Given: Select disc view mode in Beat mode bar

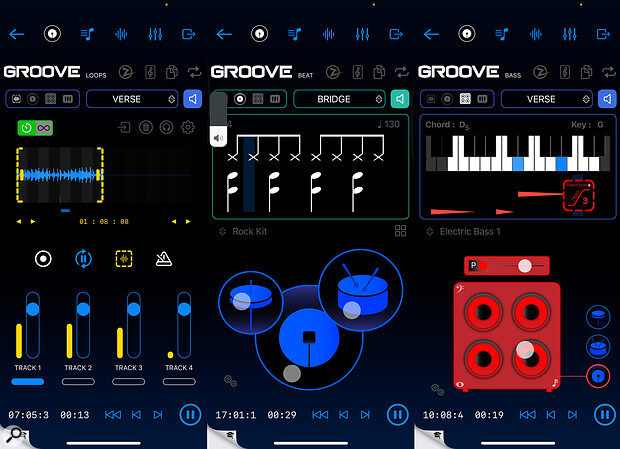Looking at the screenshot, I should point(240,99).
